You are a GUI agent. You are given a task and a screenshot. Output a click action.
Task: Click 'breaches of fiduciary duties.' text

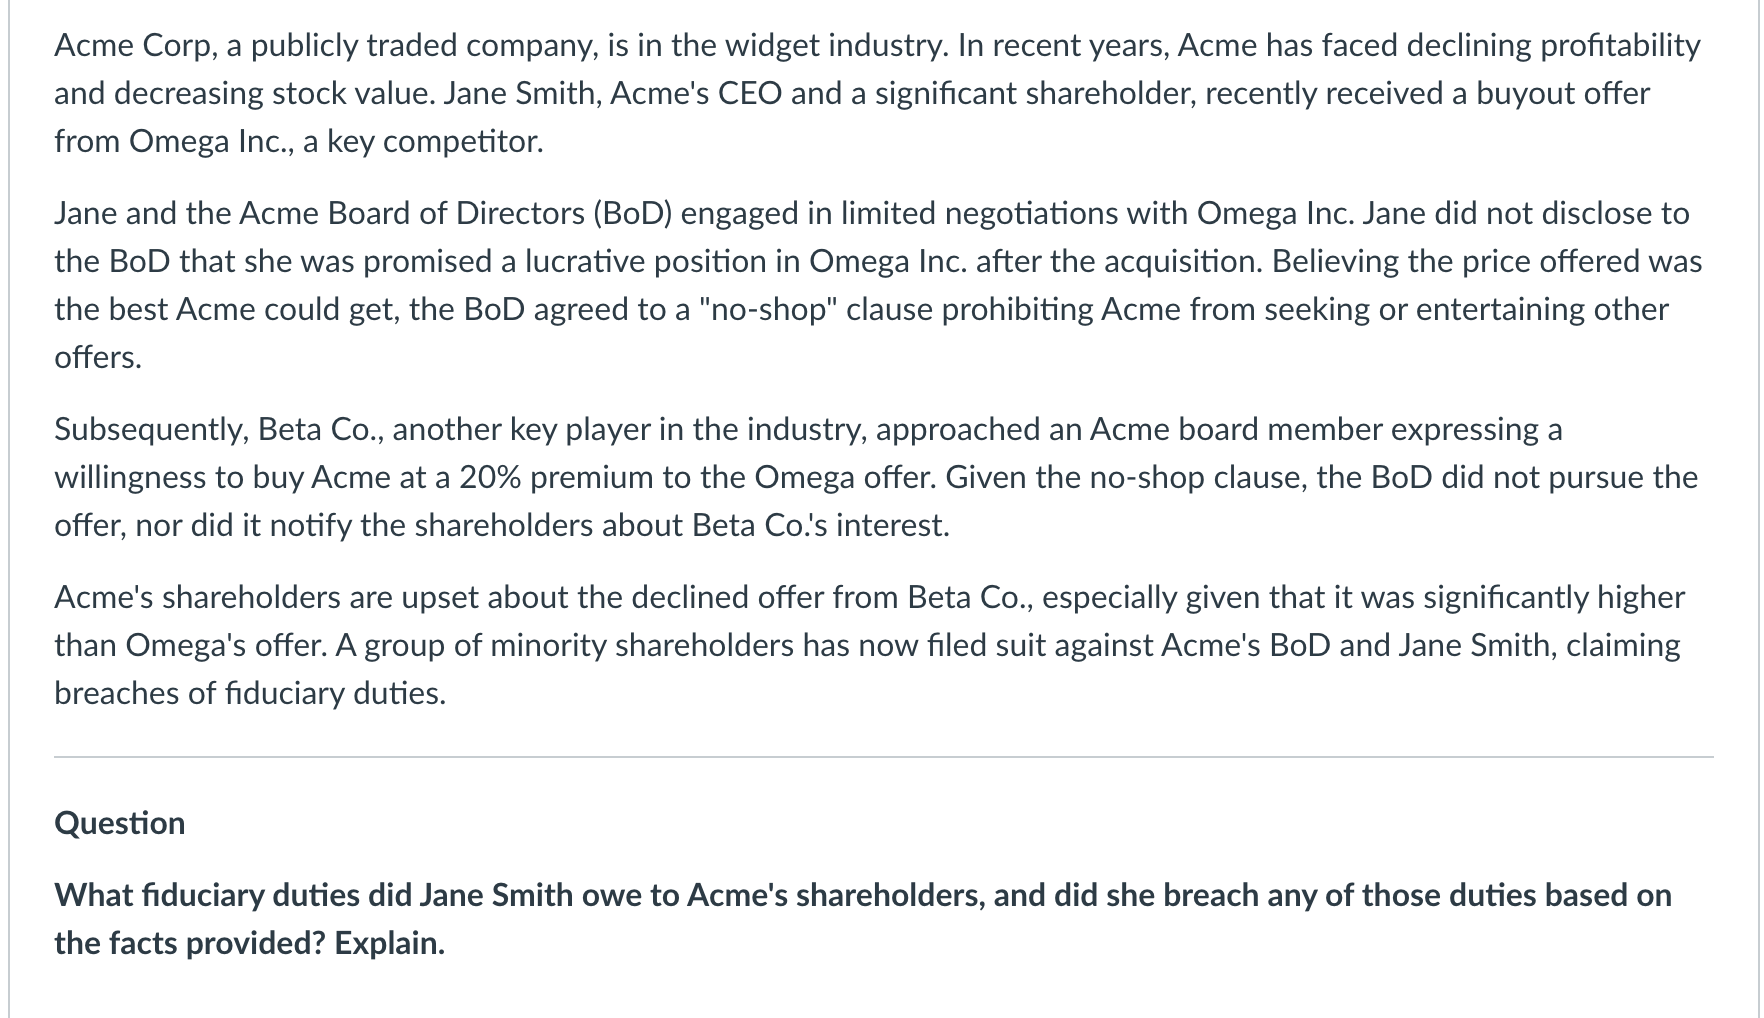pyautogui.click(x=250, y=693)
